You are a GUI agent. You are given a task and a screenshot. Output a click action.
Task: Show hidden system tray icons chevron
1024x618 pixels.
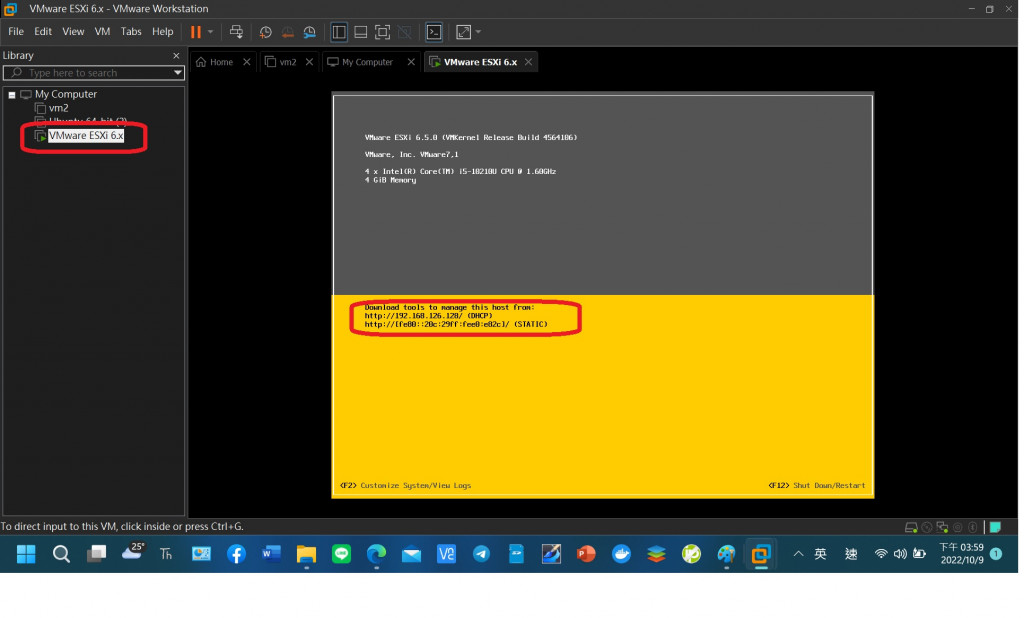pos(799,555)
